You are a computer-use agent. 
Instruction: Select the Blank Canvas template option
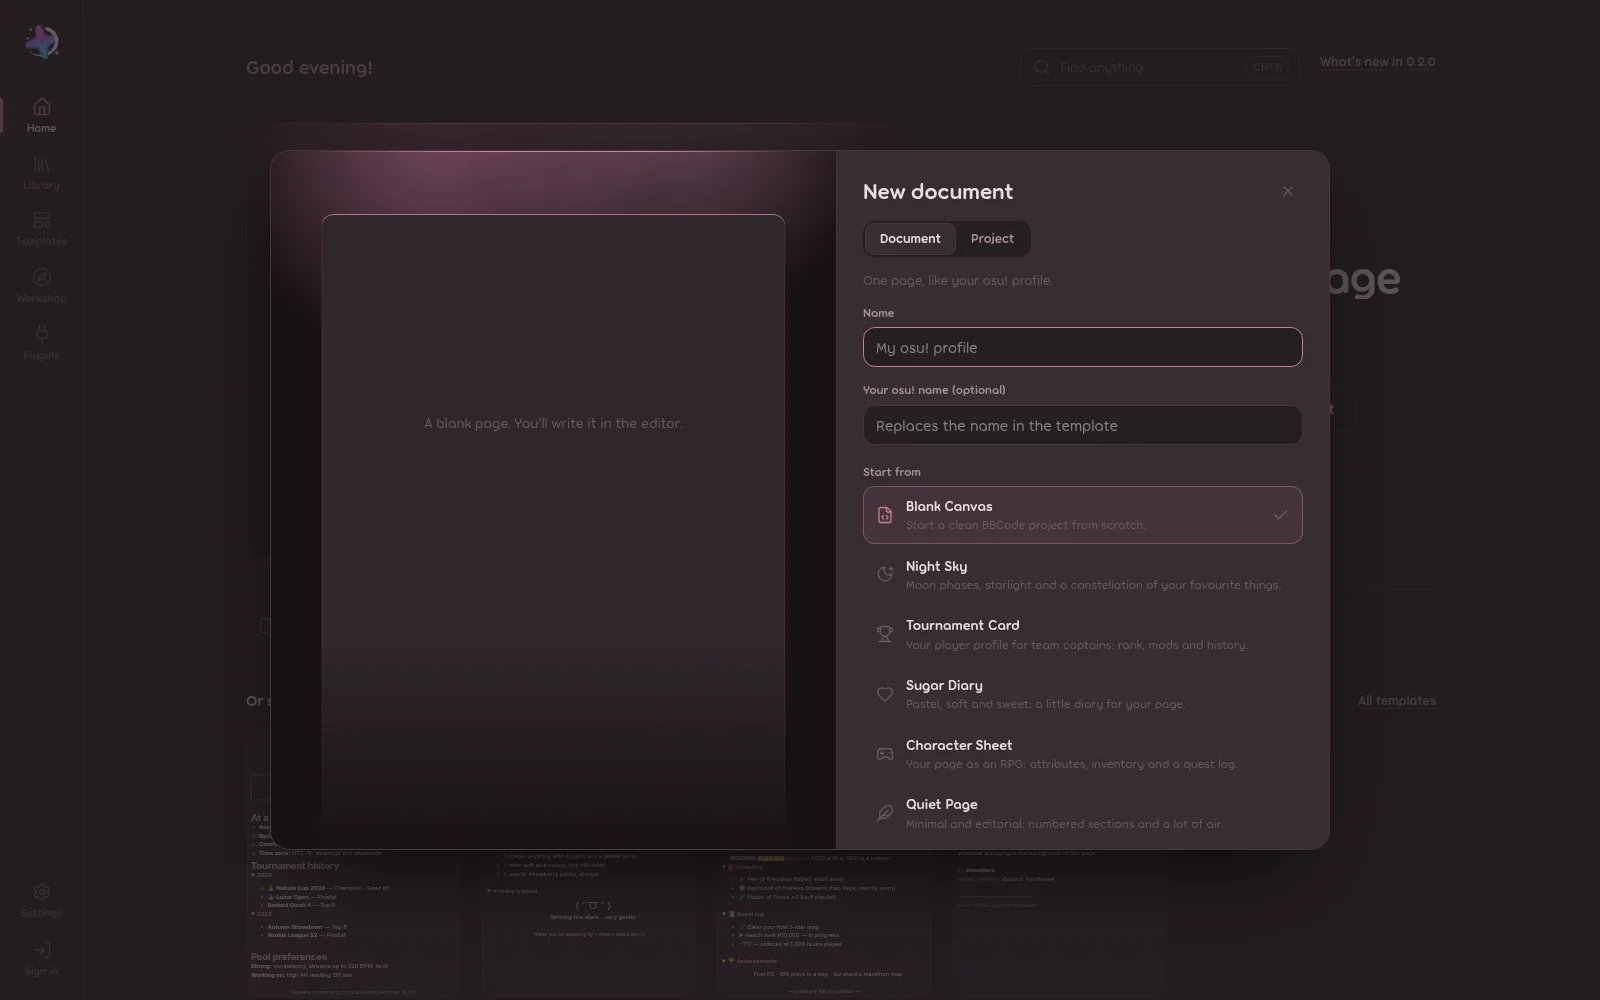[1082, 515]
